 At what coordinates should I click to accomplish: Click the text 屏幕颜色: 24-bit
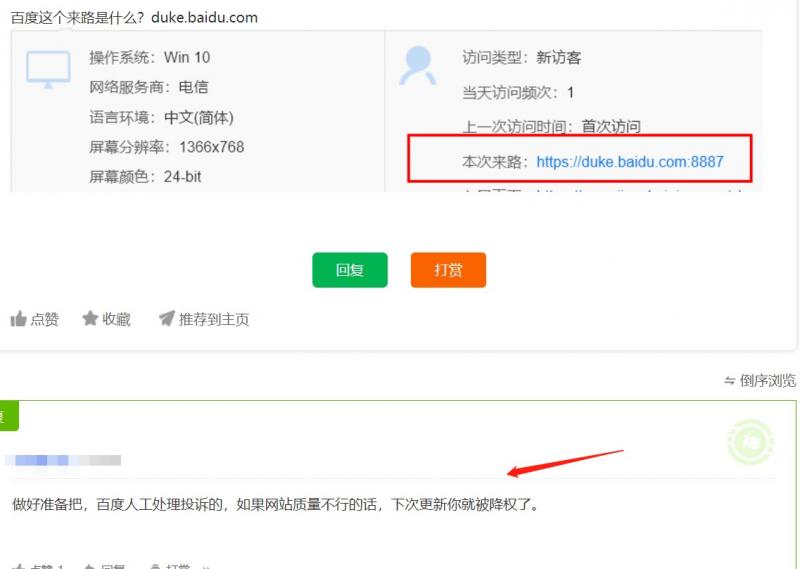pos(145,177)
